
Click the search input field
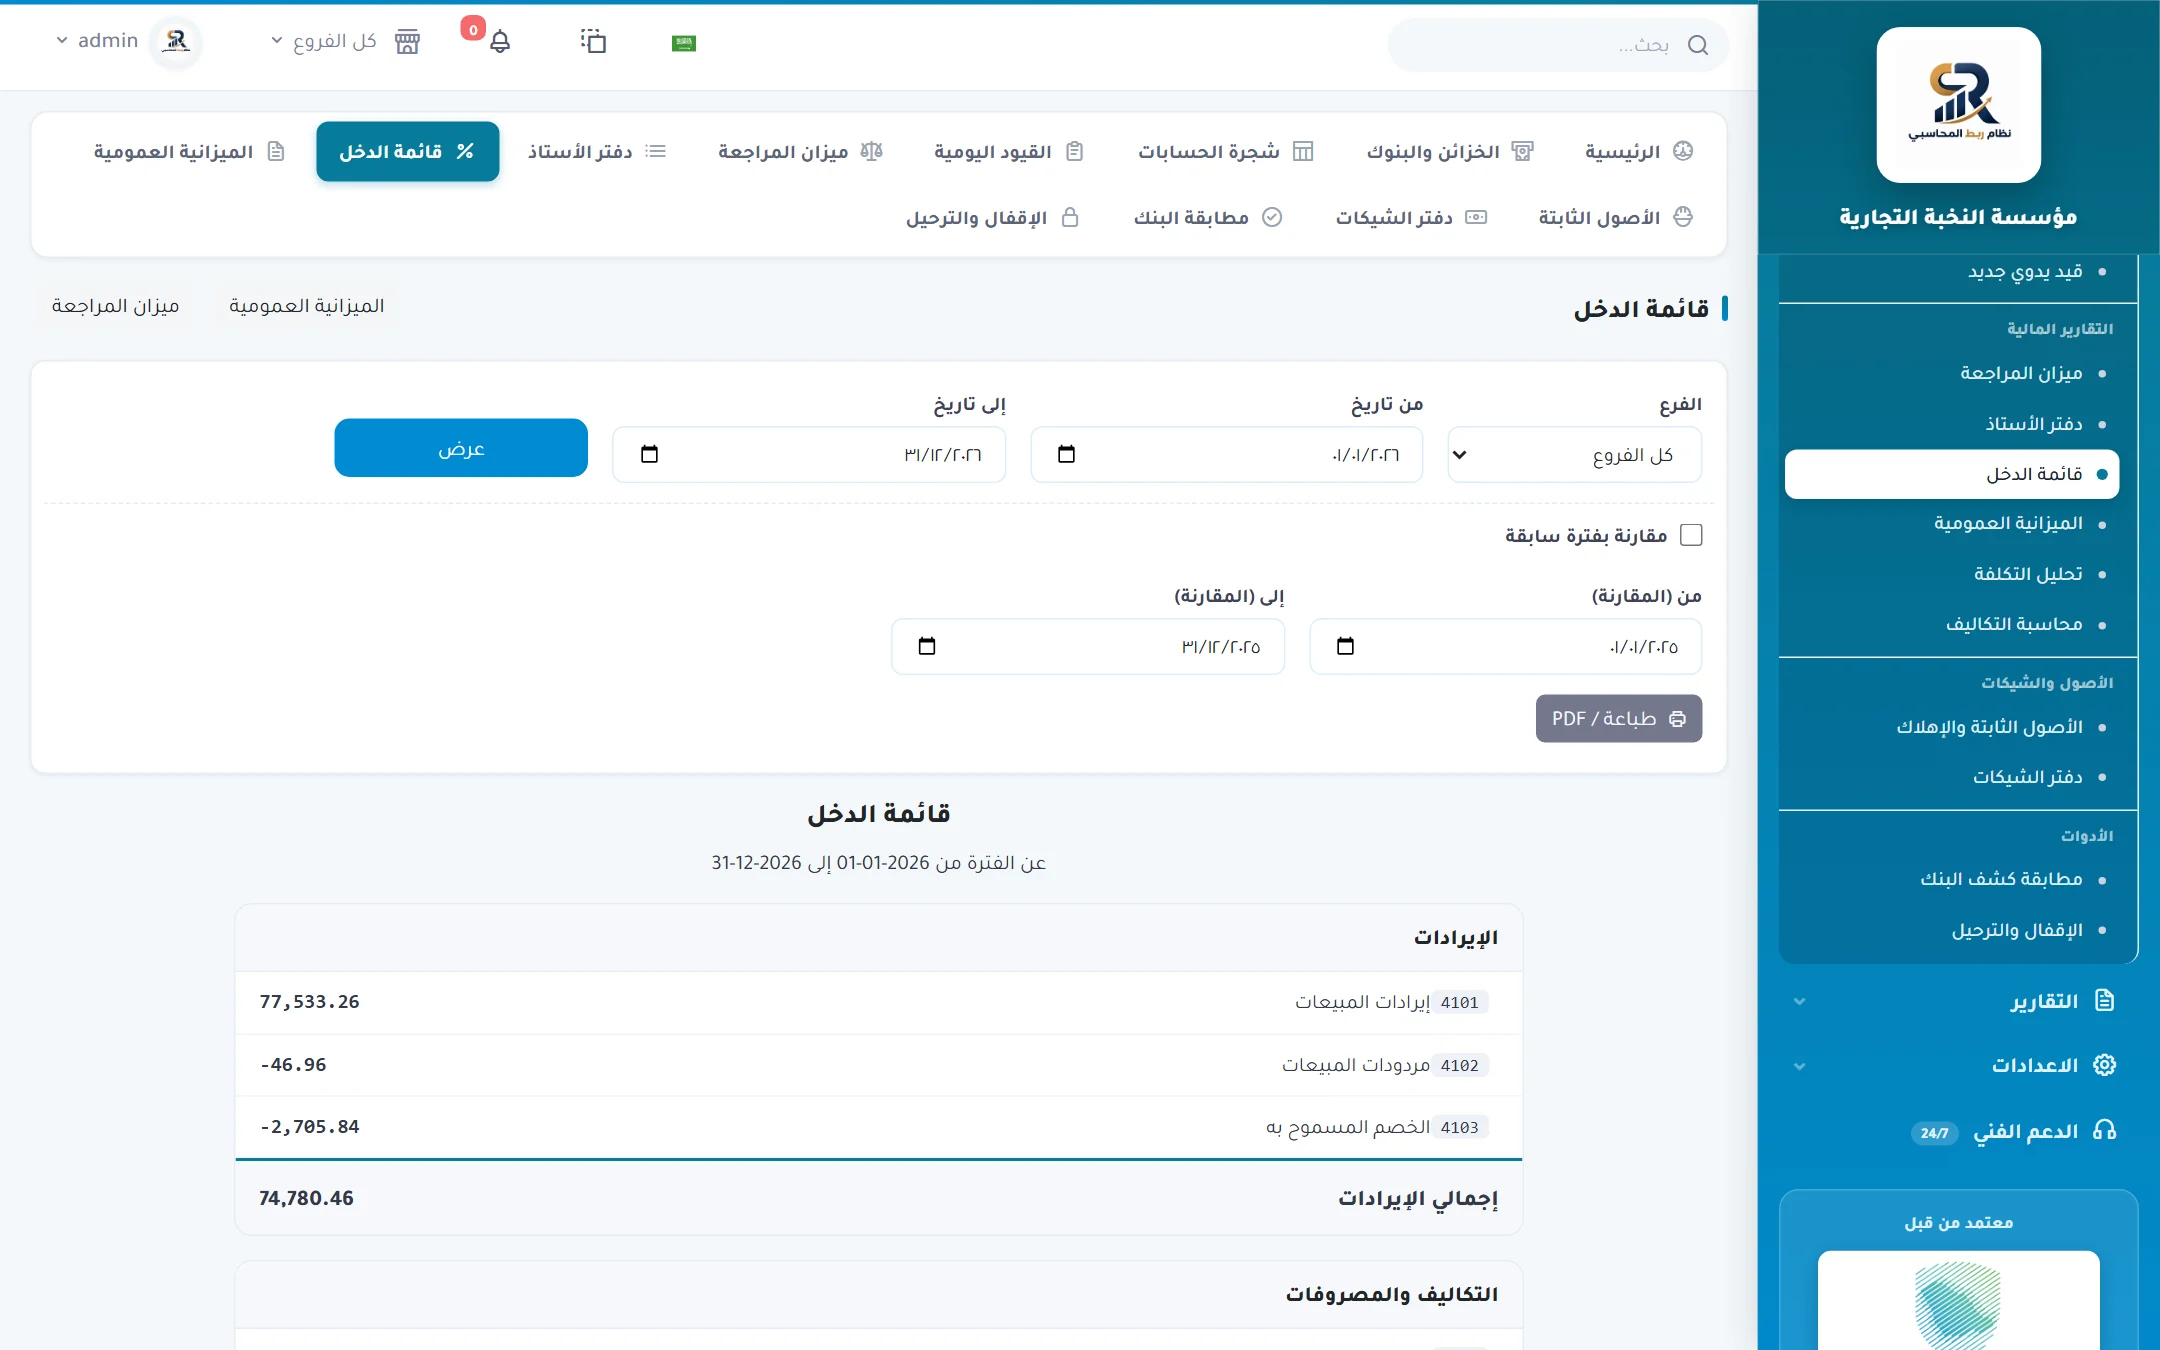point(1558,45)
